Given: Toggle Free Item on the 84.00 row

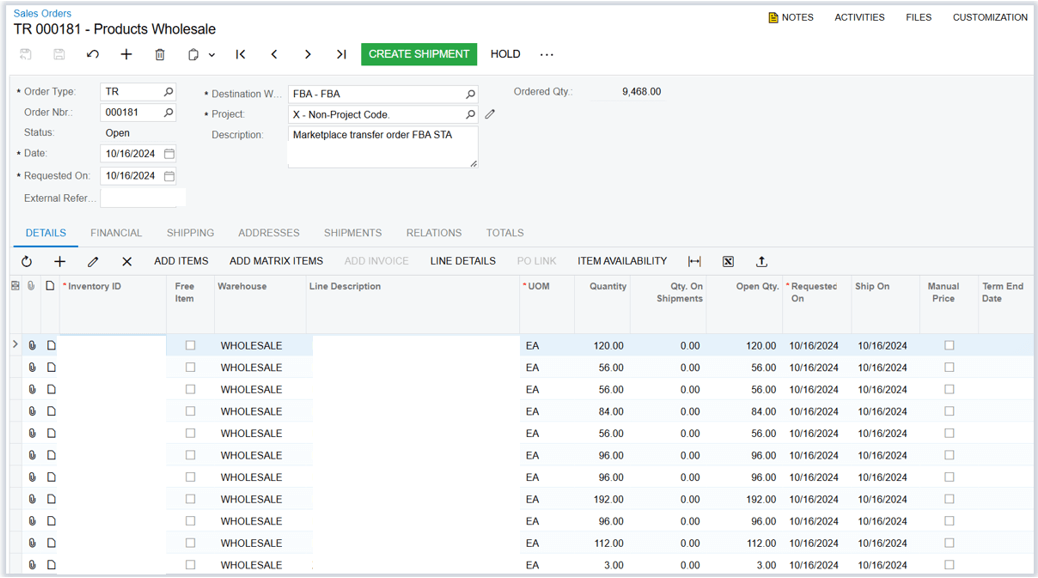Looking at the screenshot, I should pos(191,411).
